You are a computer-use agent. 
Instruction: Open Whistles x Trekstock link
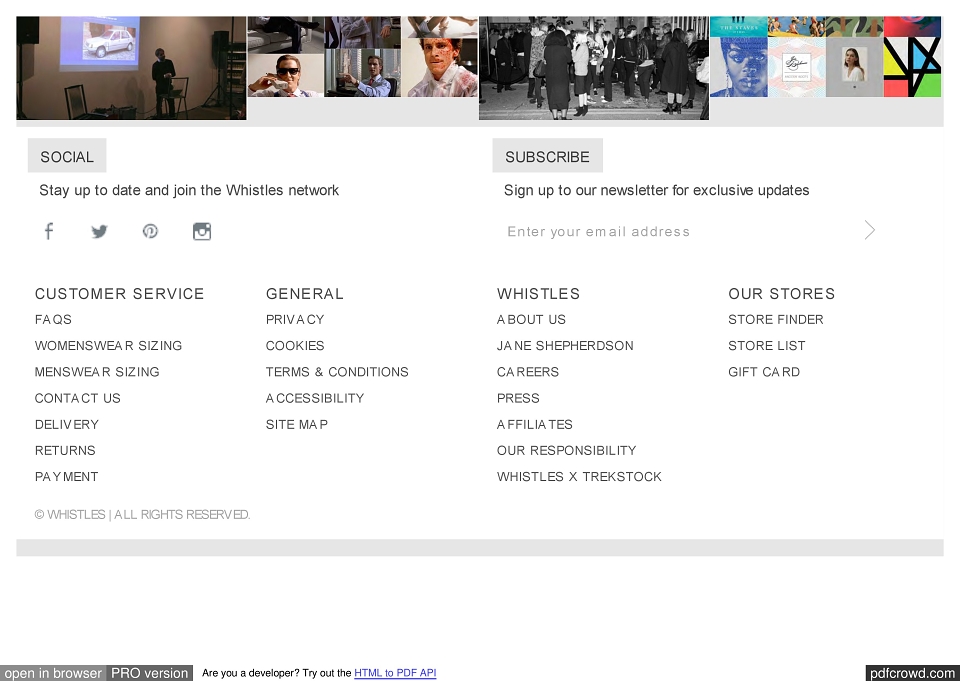(579, 477)
